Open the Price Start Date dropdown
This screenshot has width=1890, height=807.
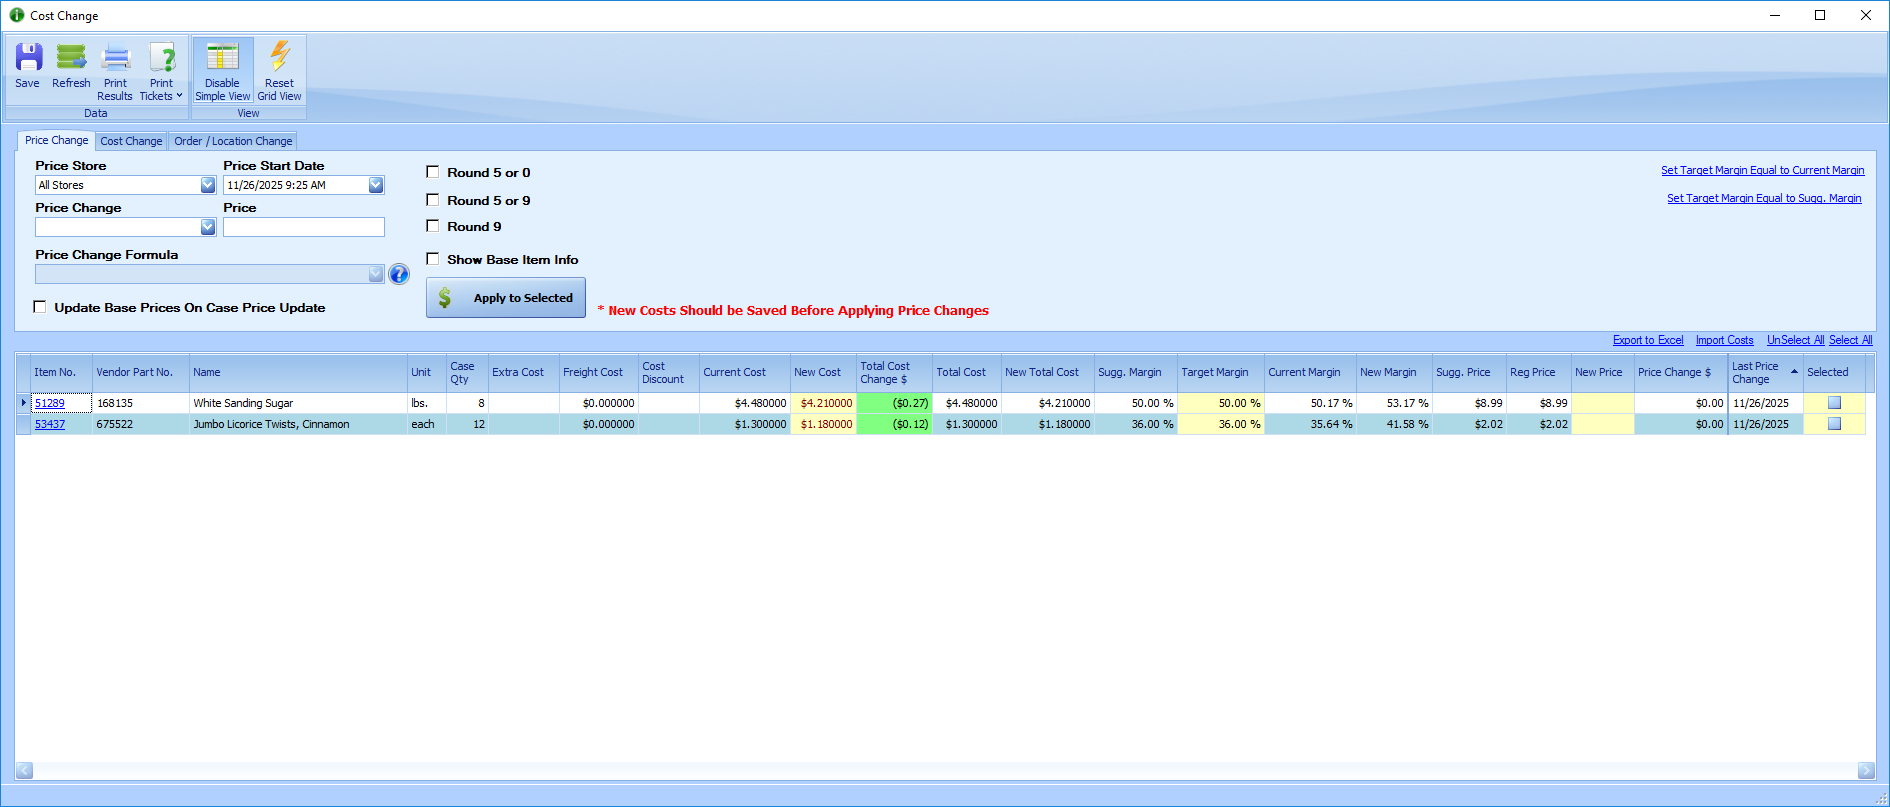point(376,185)
